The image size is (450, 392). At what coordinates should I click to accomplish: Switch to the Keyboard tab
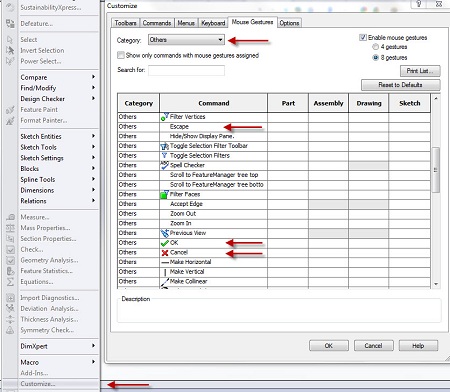(x=213, y=23)
